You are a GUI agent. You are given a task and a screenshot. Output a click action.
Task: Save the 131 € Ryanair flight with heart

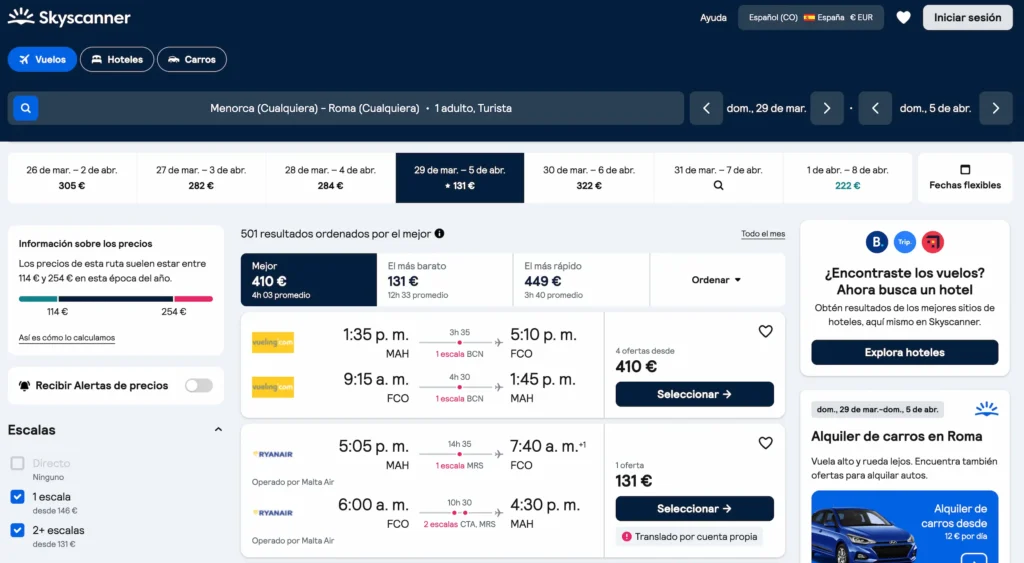coord(765,443)
